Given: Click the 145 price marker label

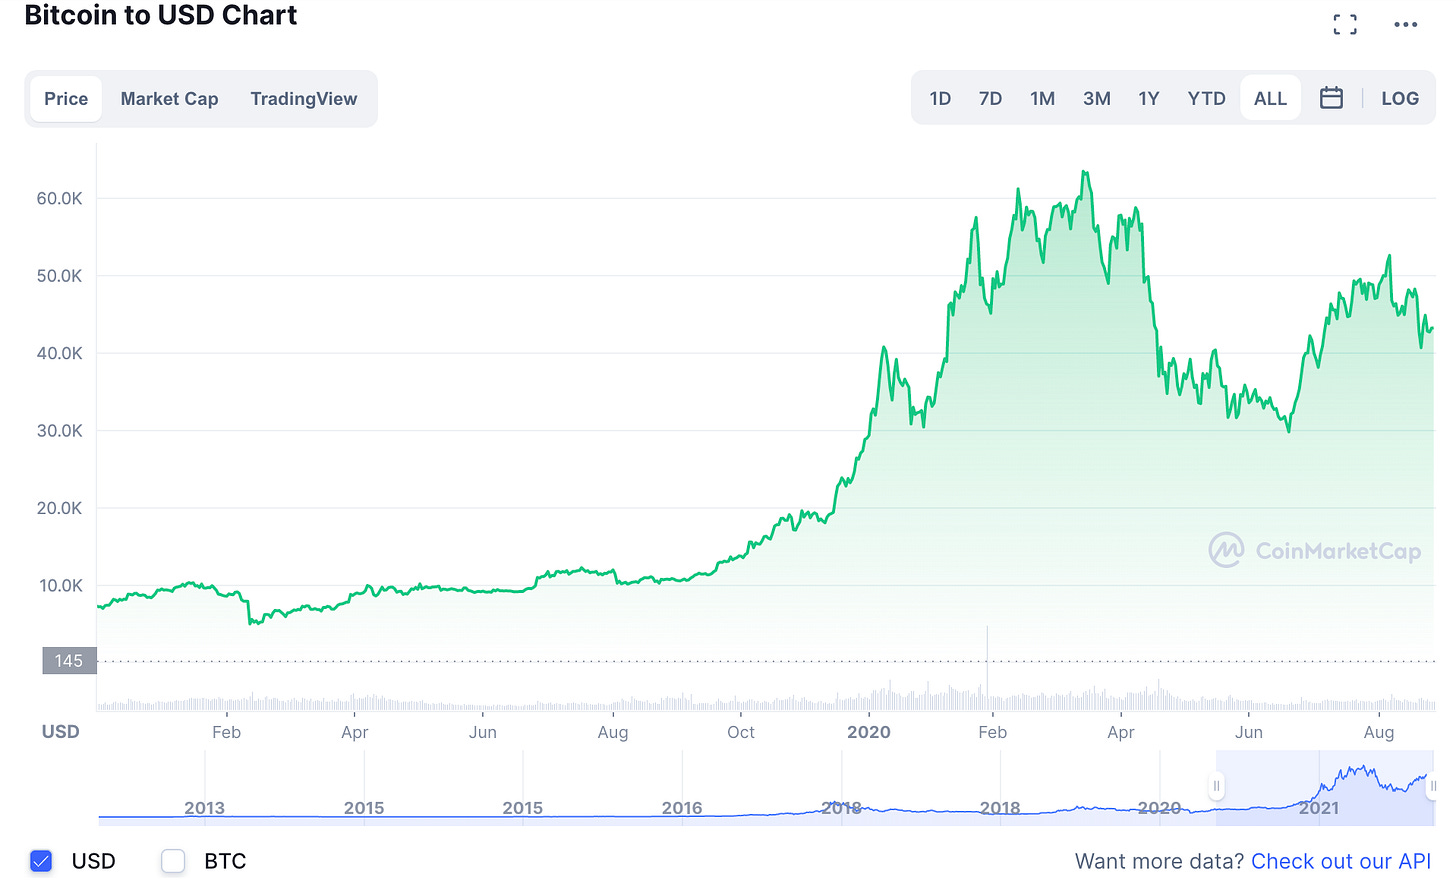Looking at the screenshot, I should [69, 661].
